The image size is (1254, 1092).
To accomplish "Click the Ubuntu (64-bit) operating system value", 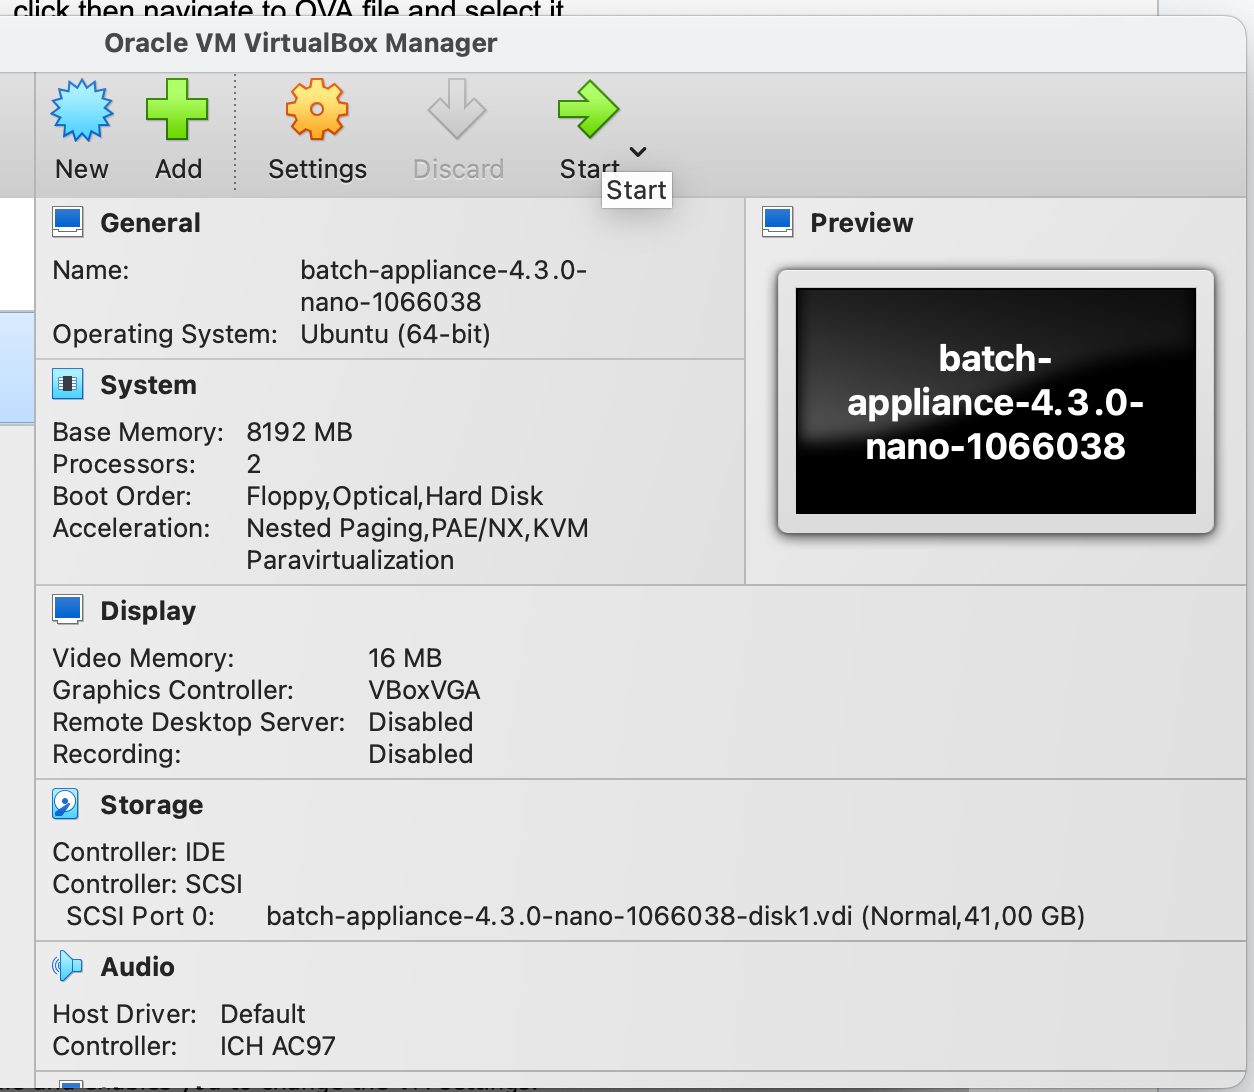I will pyautogui.click(x=396, y=334).
